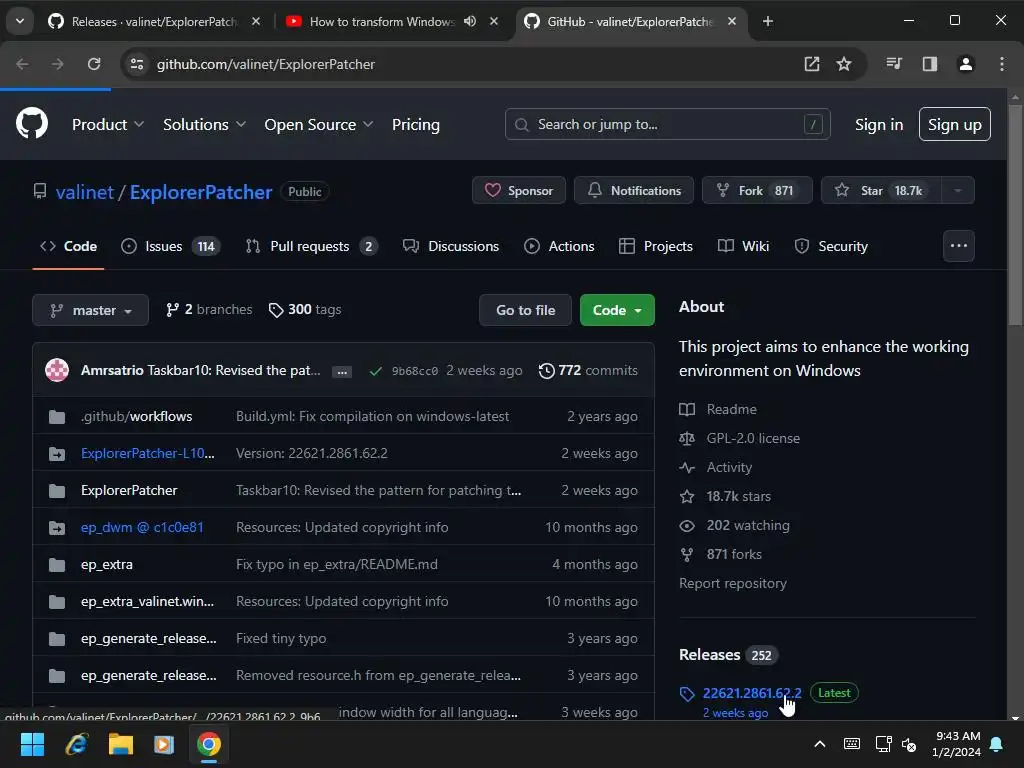
Task: Bookmark page with the star icon
Action: [x=844, y=64]
